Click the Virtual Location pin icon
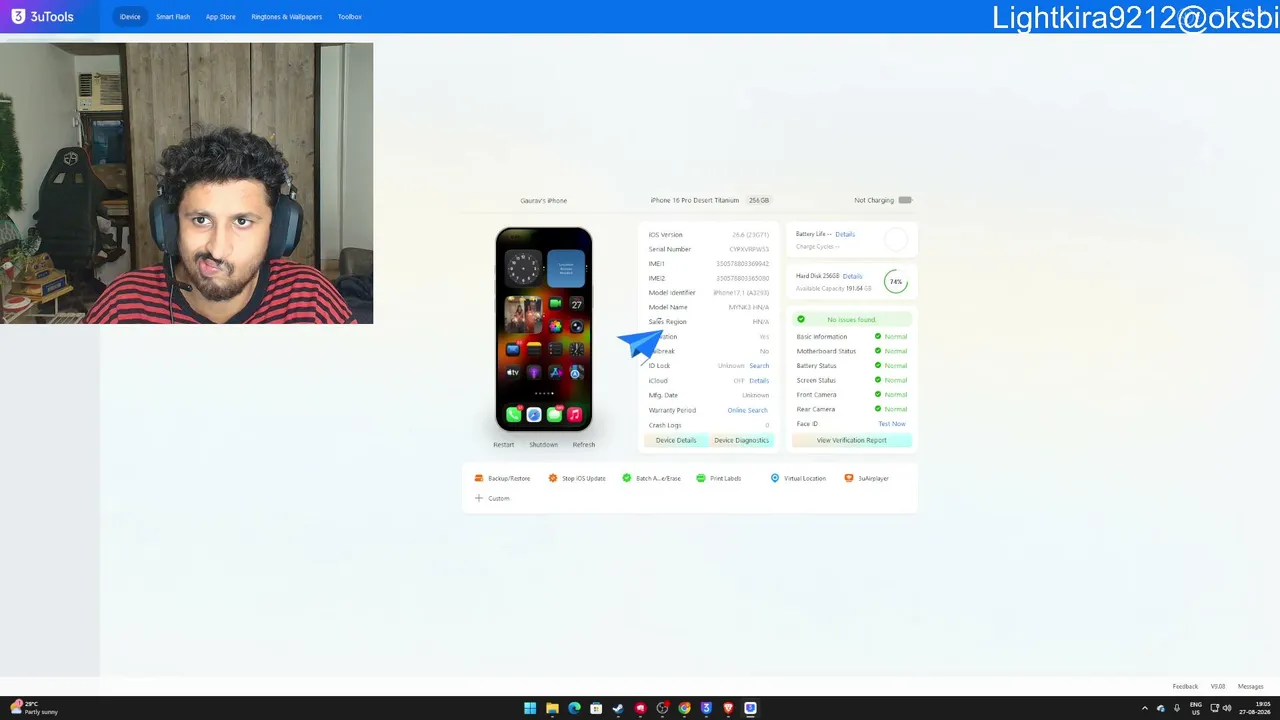Viewport: 1280px width, 720px height. pyautogui.click(x=775, y=478)
